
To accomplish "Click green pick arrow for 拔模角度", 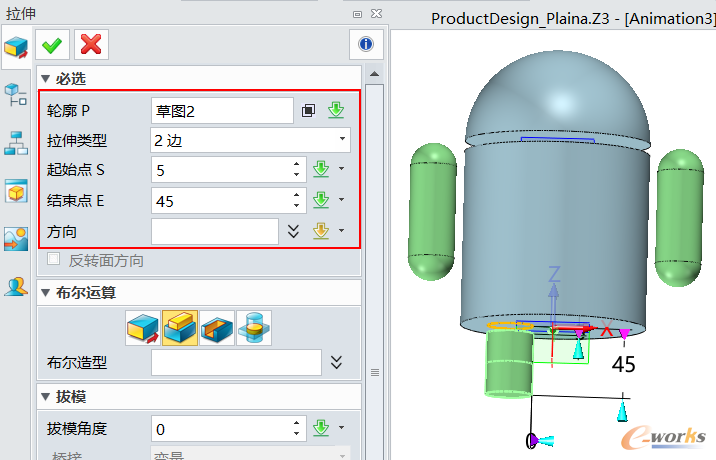I will point(321,428).
